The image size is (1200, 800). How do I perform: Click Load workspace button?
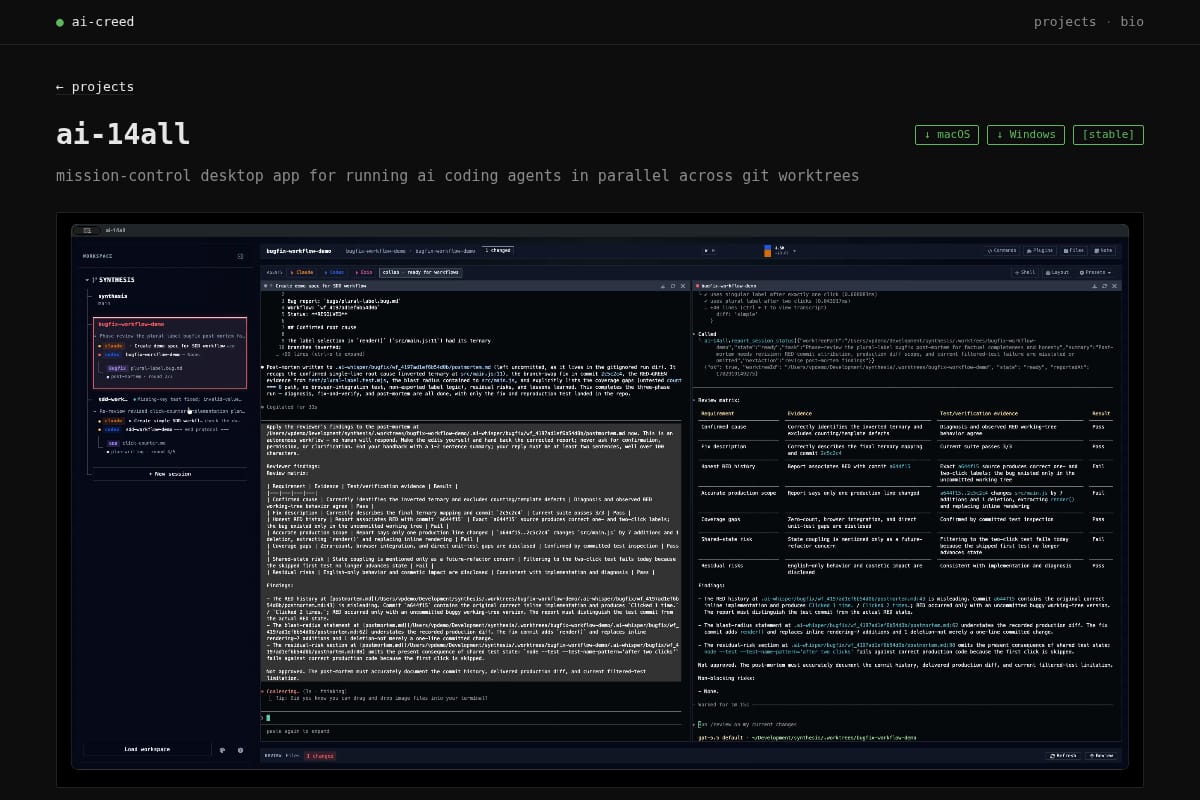147,749
